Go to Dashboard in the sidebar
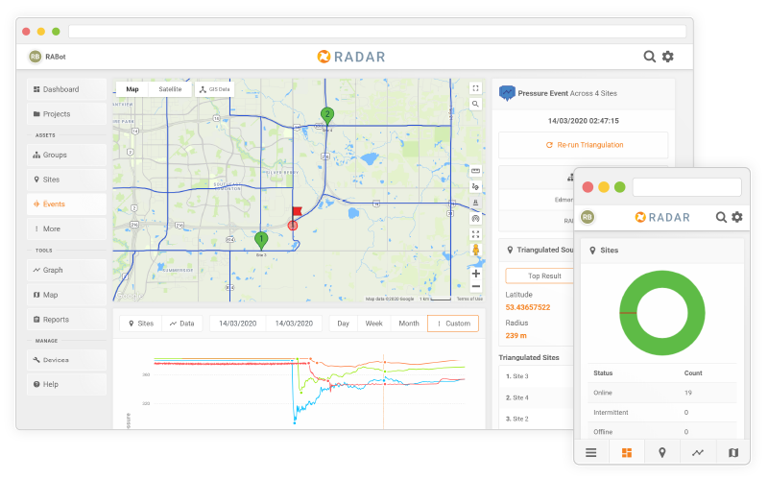The image size is (768, 480). 67,89
